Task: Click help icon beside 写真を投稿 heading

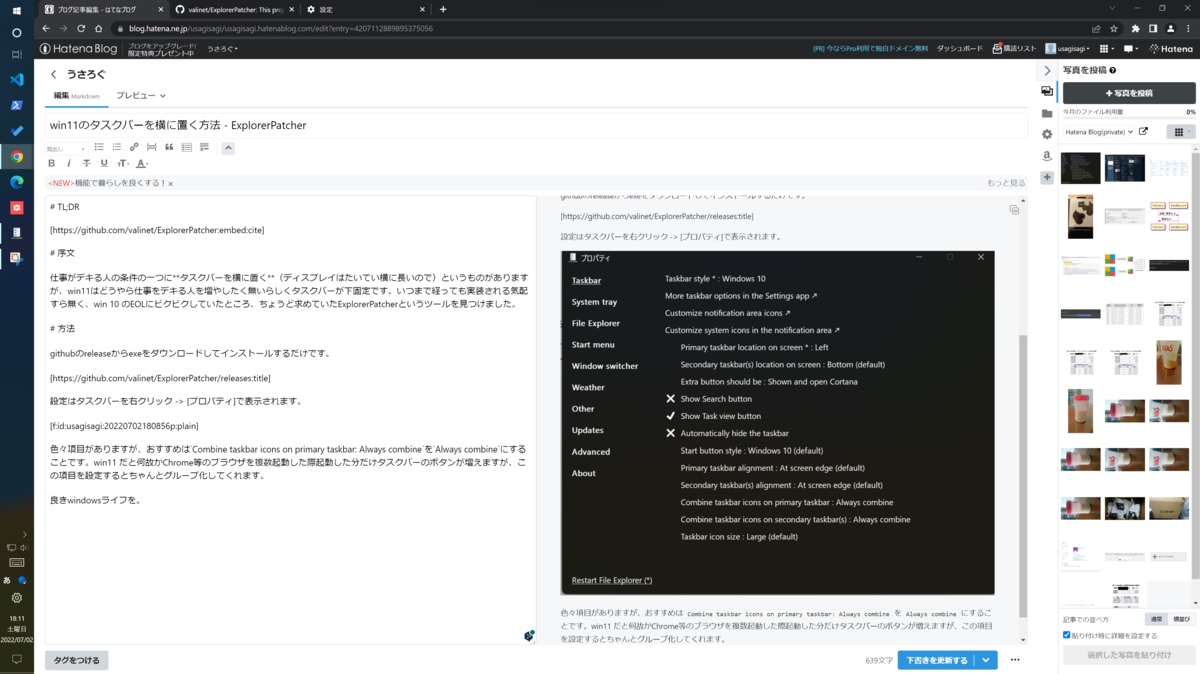Action: point(1113,71)
